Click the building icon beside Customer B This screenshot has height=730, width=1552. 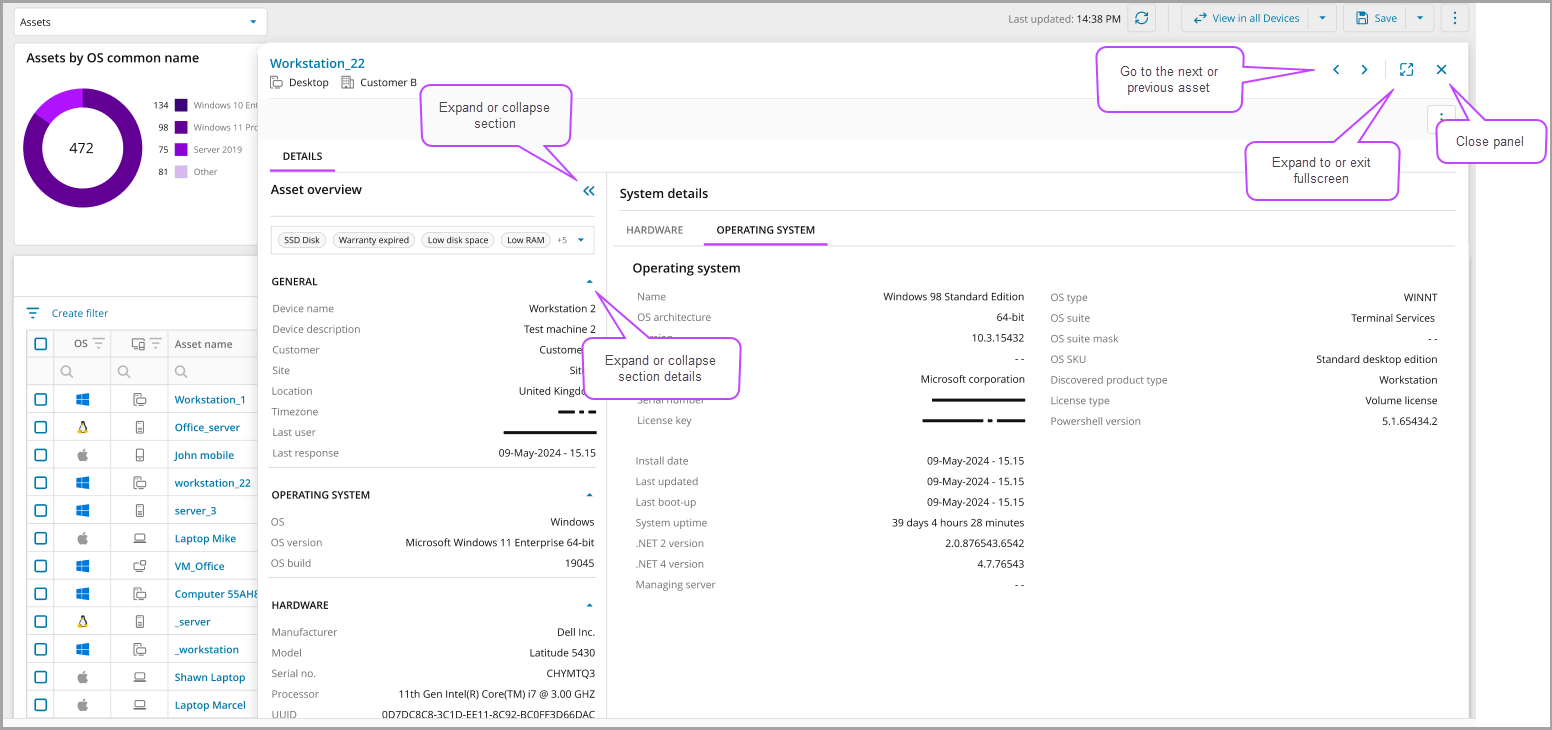tap(348, 82)
